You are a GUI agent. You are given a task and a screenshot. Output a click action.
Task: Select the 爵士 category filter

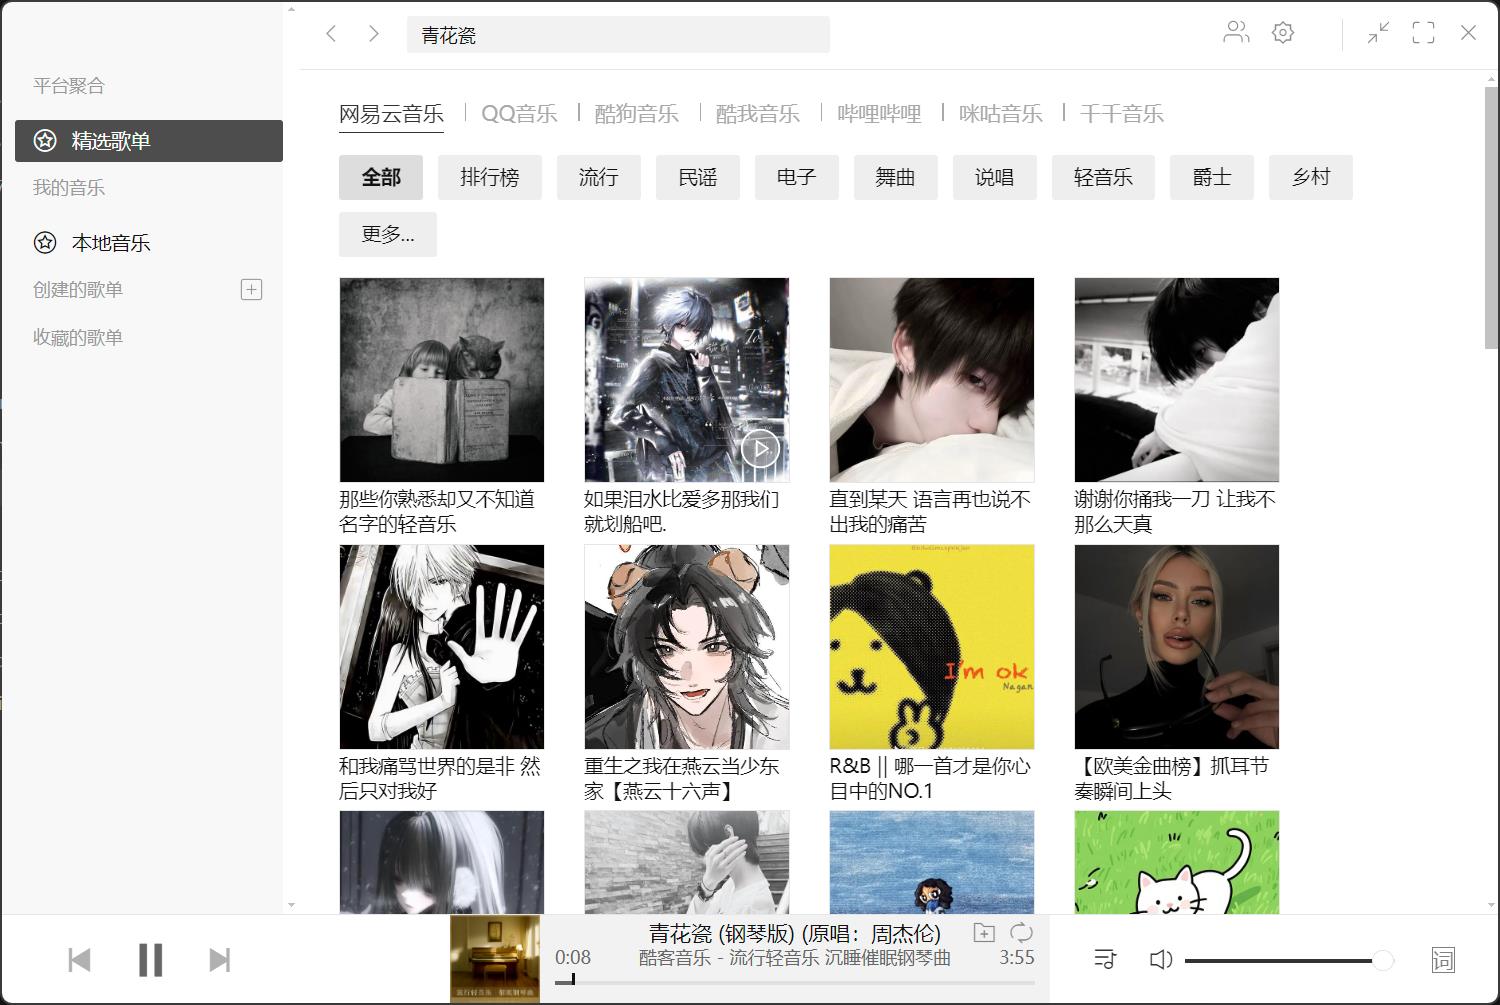coord(1212,177)
